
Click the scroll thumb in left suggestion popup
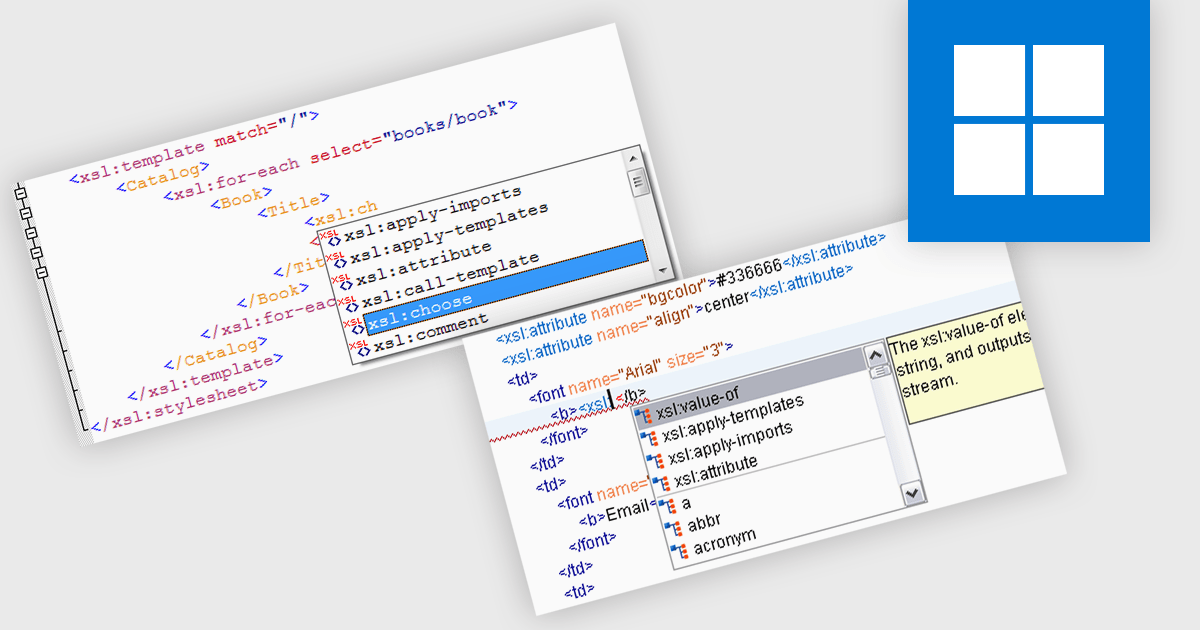tap(636, 182)
